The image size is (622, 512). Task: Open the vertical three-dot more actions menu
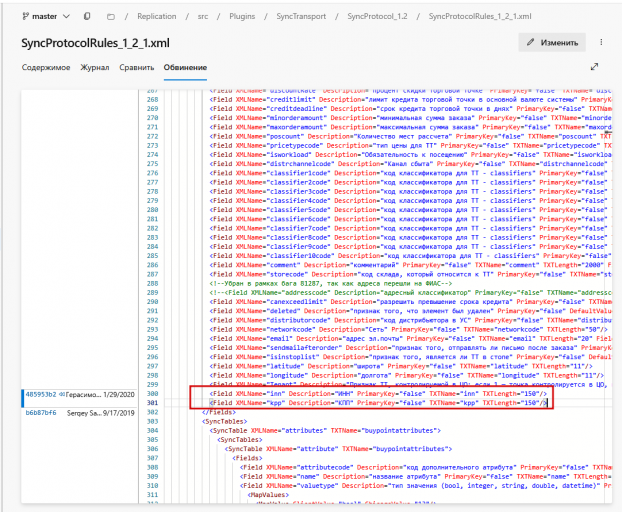pos(601,42)
